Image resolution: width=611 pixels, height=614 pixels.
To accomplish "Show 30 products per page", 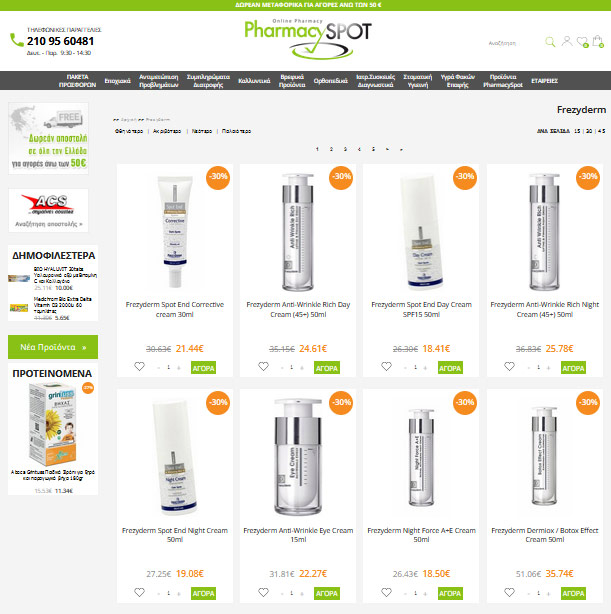I will click(x=589, y=131).
